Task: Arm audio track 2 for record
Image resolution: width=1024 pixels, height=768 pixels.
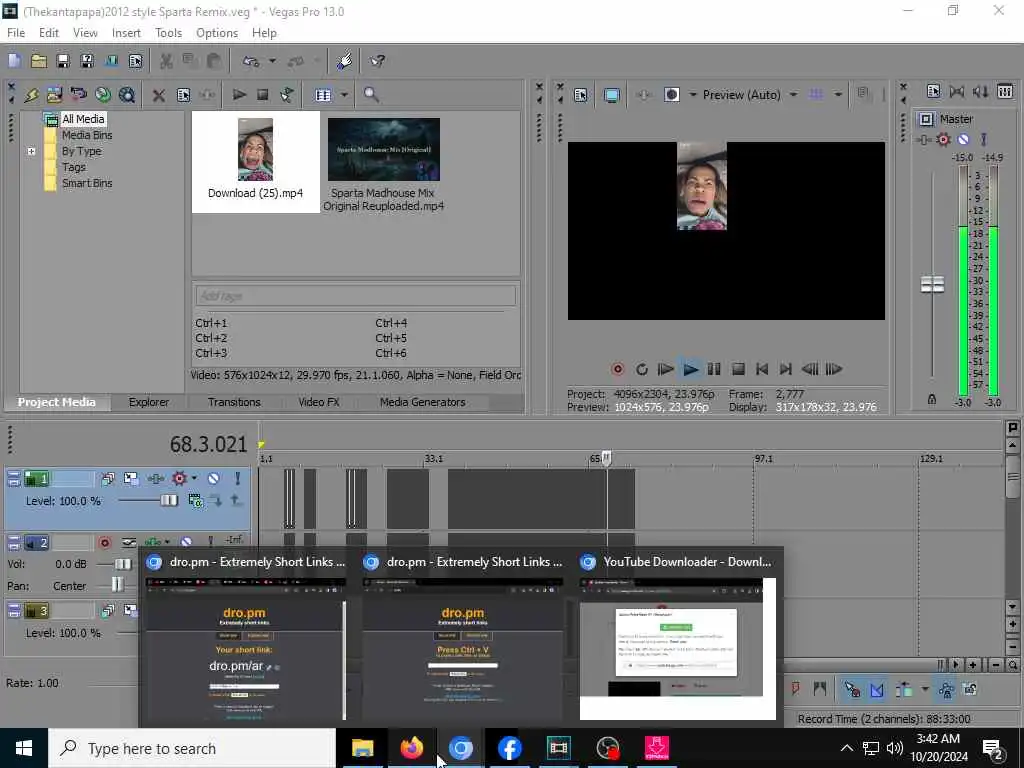Action: 104,543
